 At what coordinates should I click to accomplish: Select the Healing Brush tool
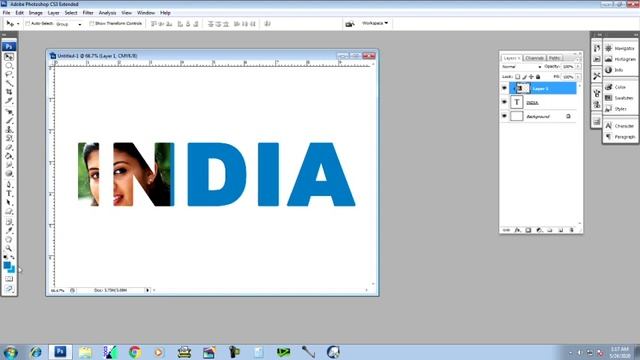tap(9, 112)
